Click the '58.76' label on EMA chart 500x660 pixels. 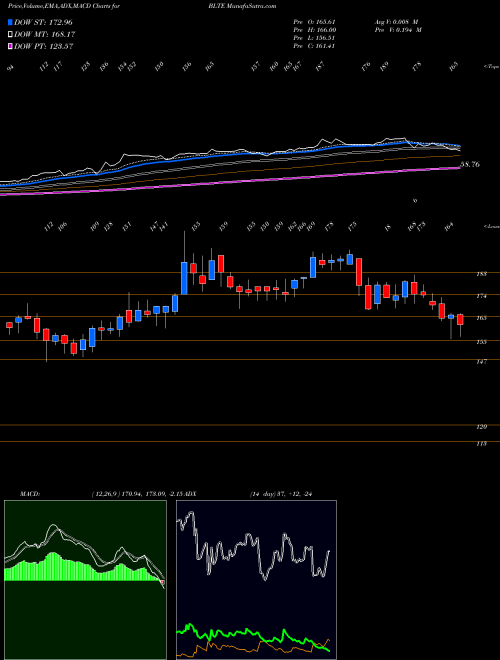[x=470, y=165]
